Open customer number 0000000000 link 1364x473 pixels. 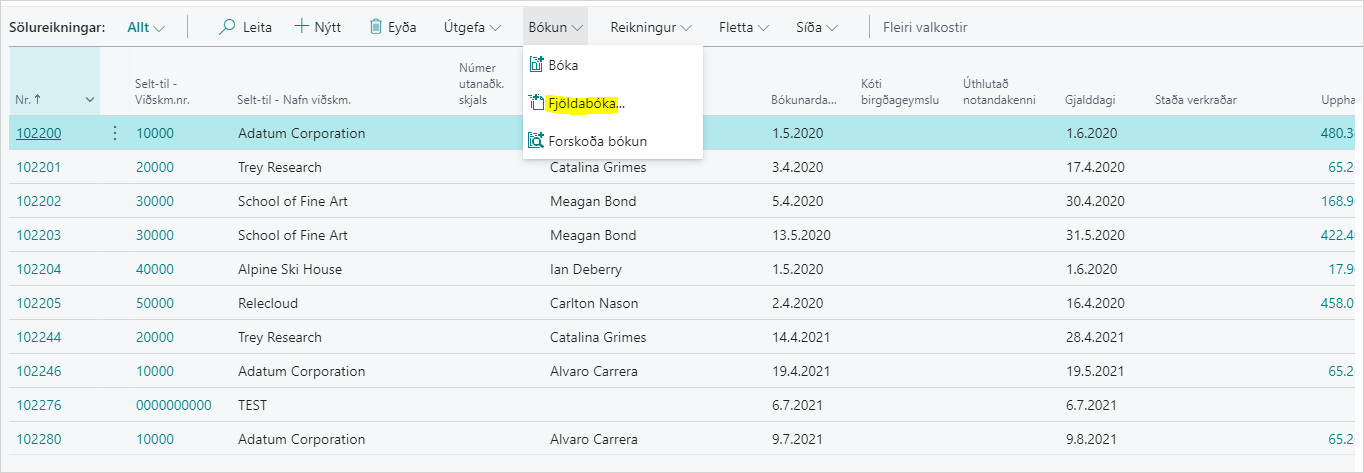click(x=174, y=405)
